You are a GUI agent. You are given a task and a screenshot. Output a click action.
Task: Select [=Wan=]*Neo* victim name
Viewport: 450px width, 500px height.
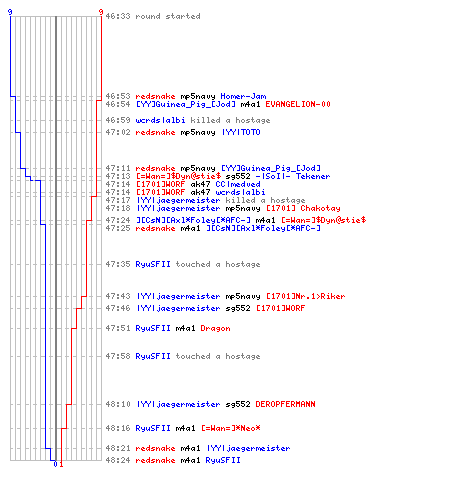(231, 428)
